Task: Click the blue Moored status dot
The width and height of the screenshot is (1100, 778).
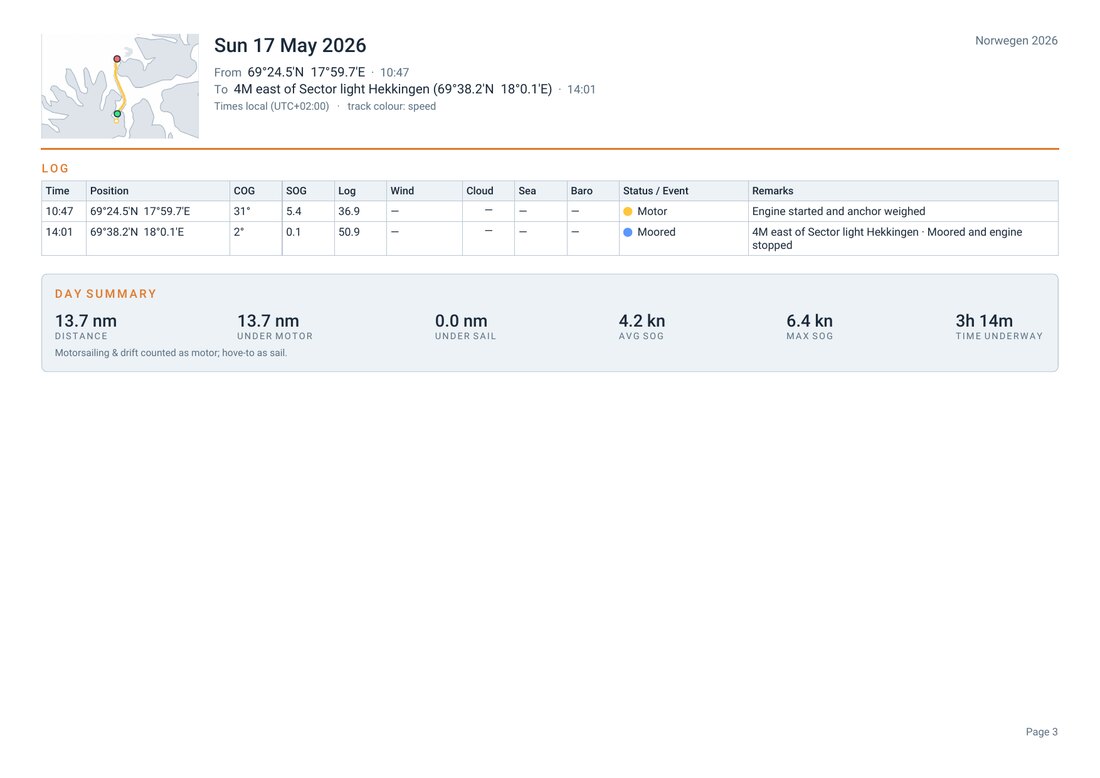Action: click(628, 232)
